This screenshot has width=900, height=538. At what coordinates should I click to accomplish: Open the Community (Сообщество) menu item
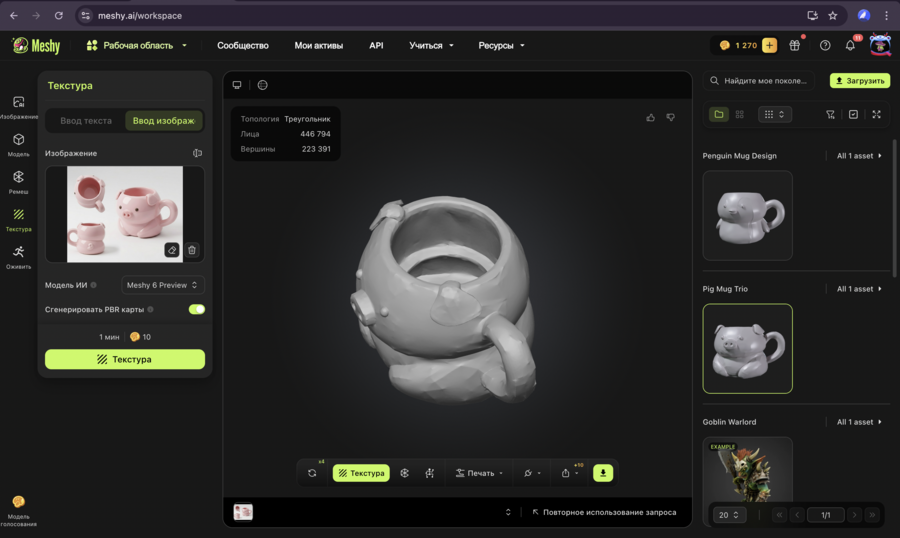tap(243, 45)
